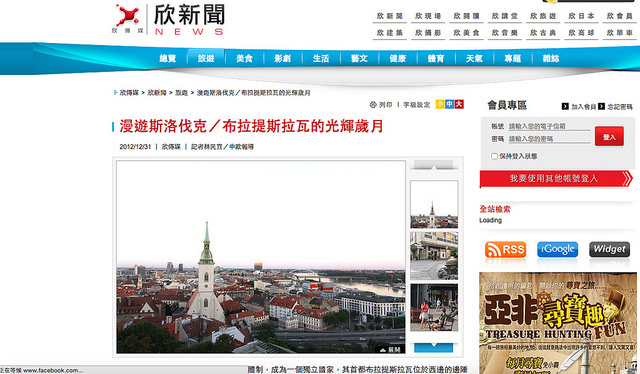
Task: Click the 字級設定 label
Action: (x=416, y=105)
